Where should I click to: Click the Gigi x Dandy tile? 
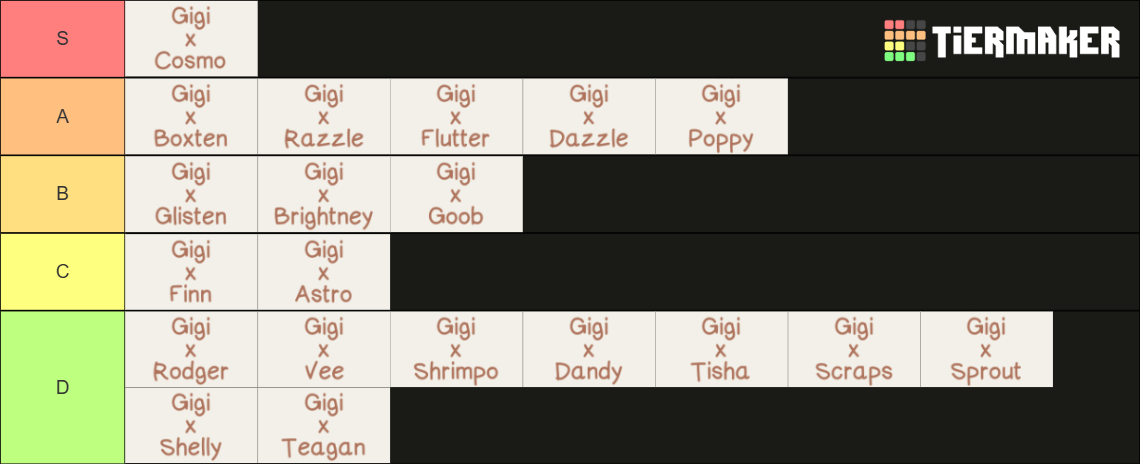[589, 349]
